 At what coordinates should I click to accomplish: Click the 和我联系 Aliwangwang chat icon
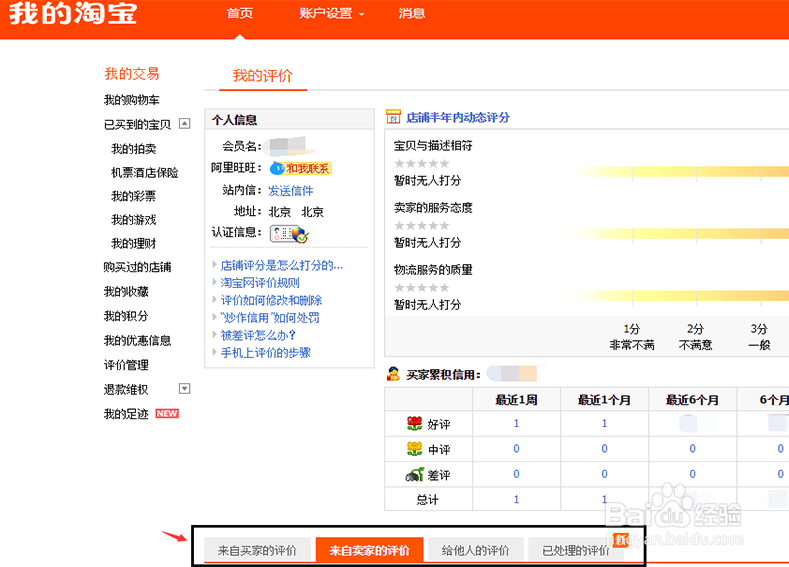tap(300, 168)
